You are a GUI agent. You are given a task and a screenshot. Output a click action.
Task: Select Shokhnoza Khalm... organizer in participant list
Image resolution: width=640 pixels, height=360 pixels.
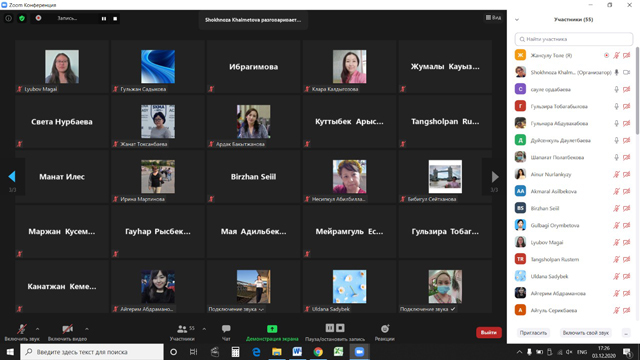click(x=573, y=72)
